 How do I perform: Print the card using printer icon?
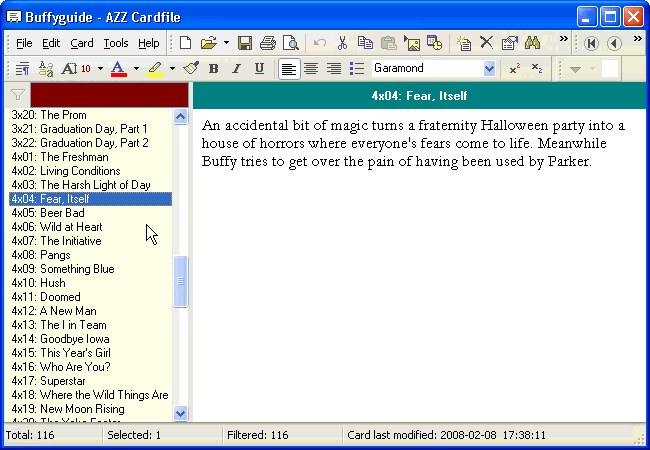268,43
